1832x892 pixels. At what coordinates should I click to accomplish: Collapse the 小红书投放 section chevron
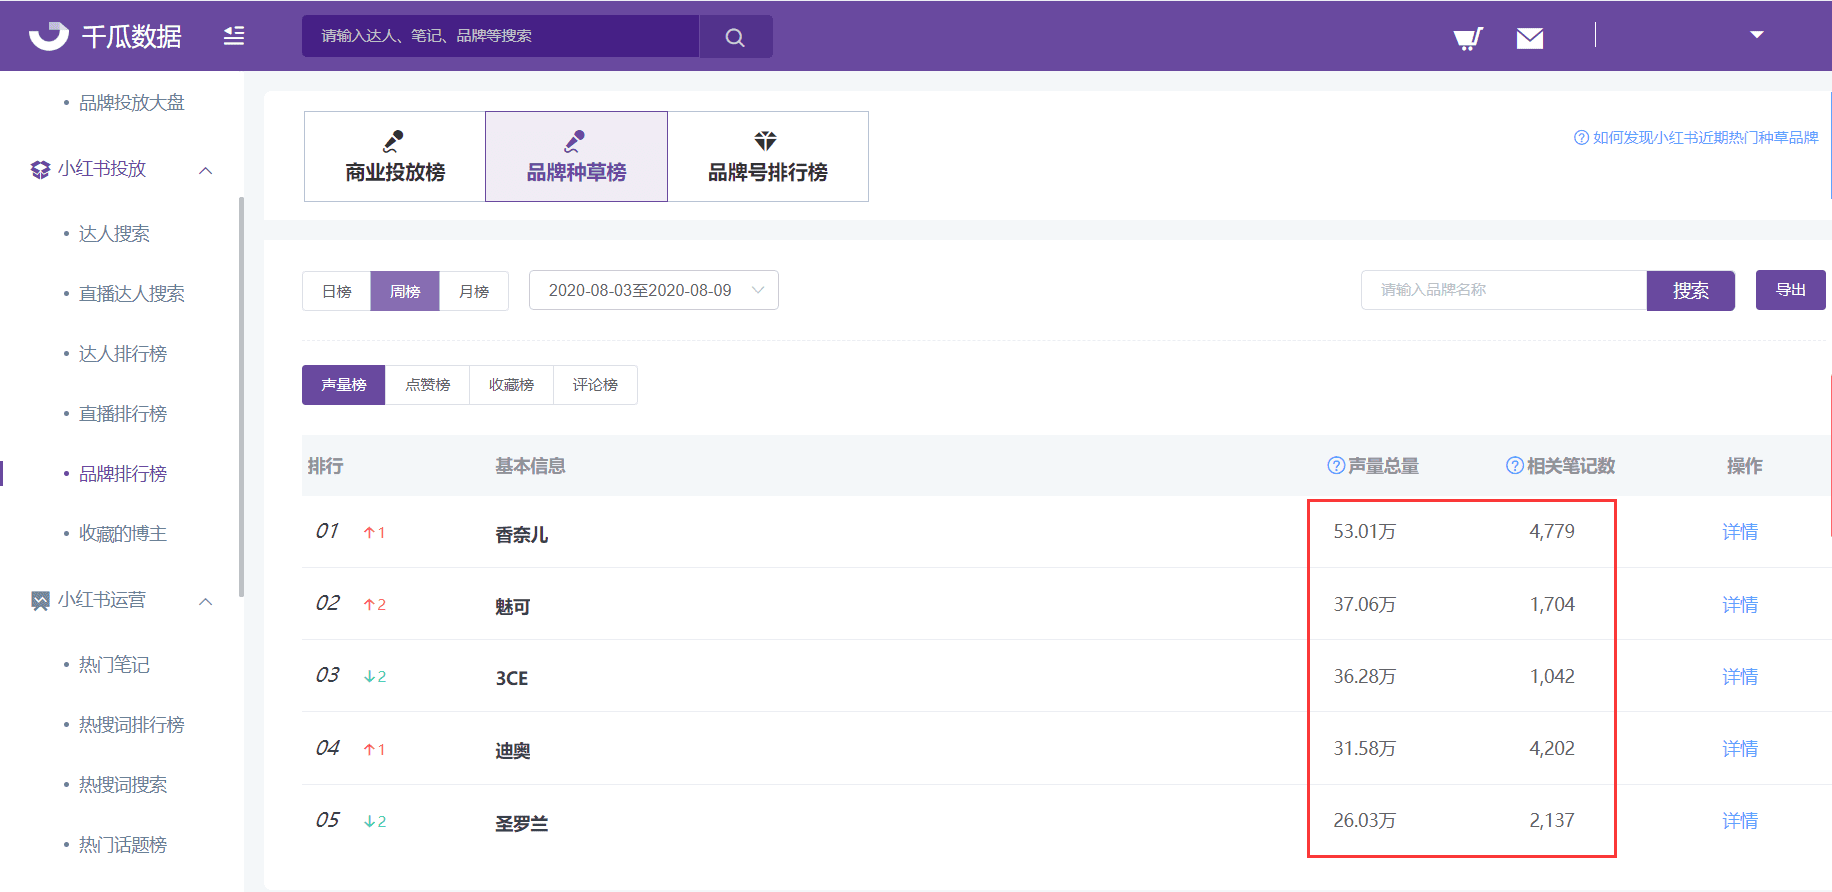(206, 171)
